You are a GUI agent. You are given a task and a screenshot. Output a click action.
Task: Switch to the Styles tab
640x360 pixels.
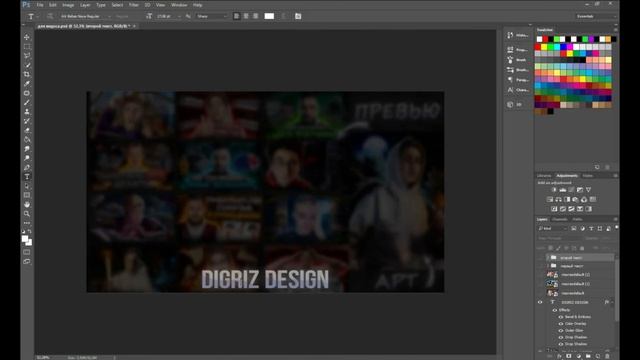[587, 176]
